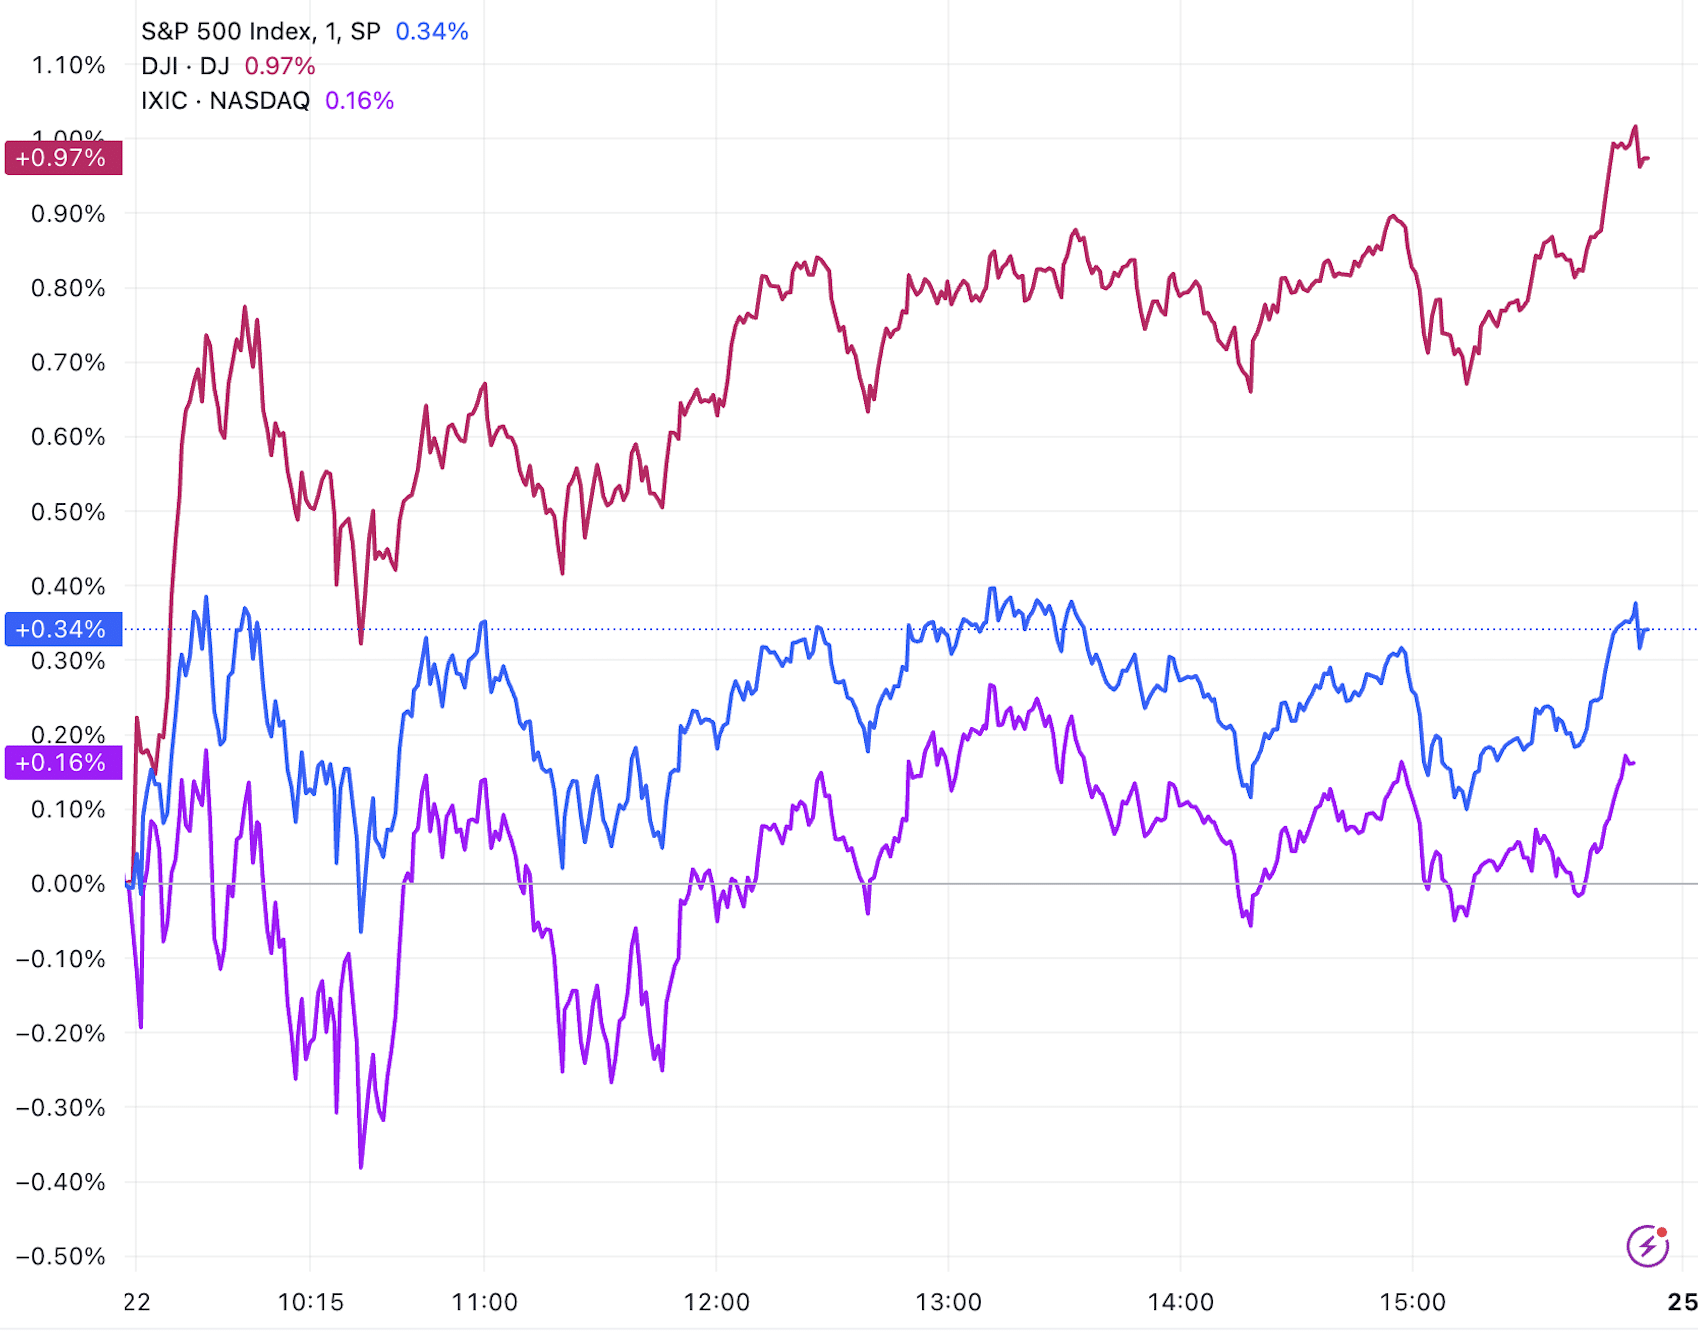Click the 14:00 time axis label
The image size is (1698, 1338).
1180,1302
